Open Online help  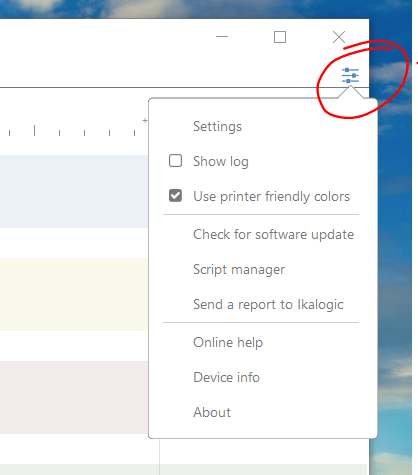(x=228, y=342)
